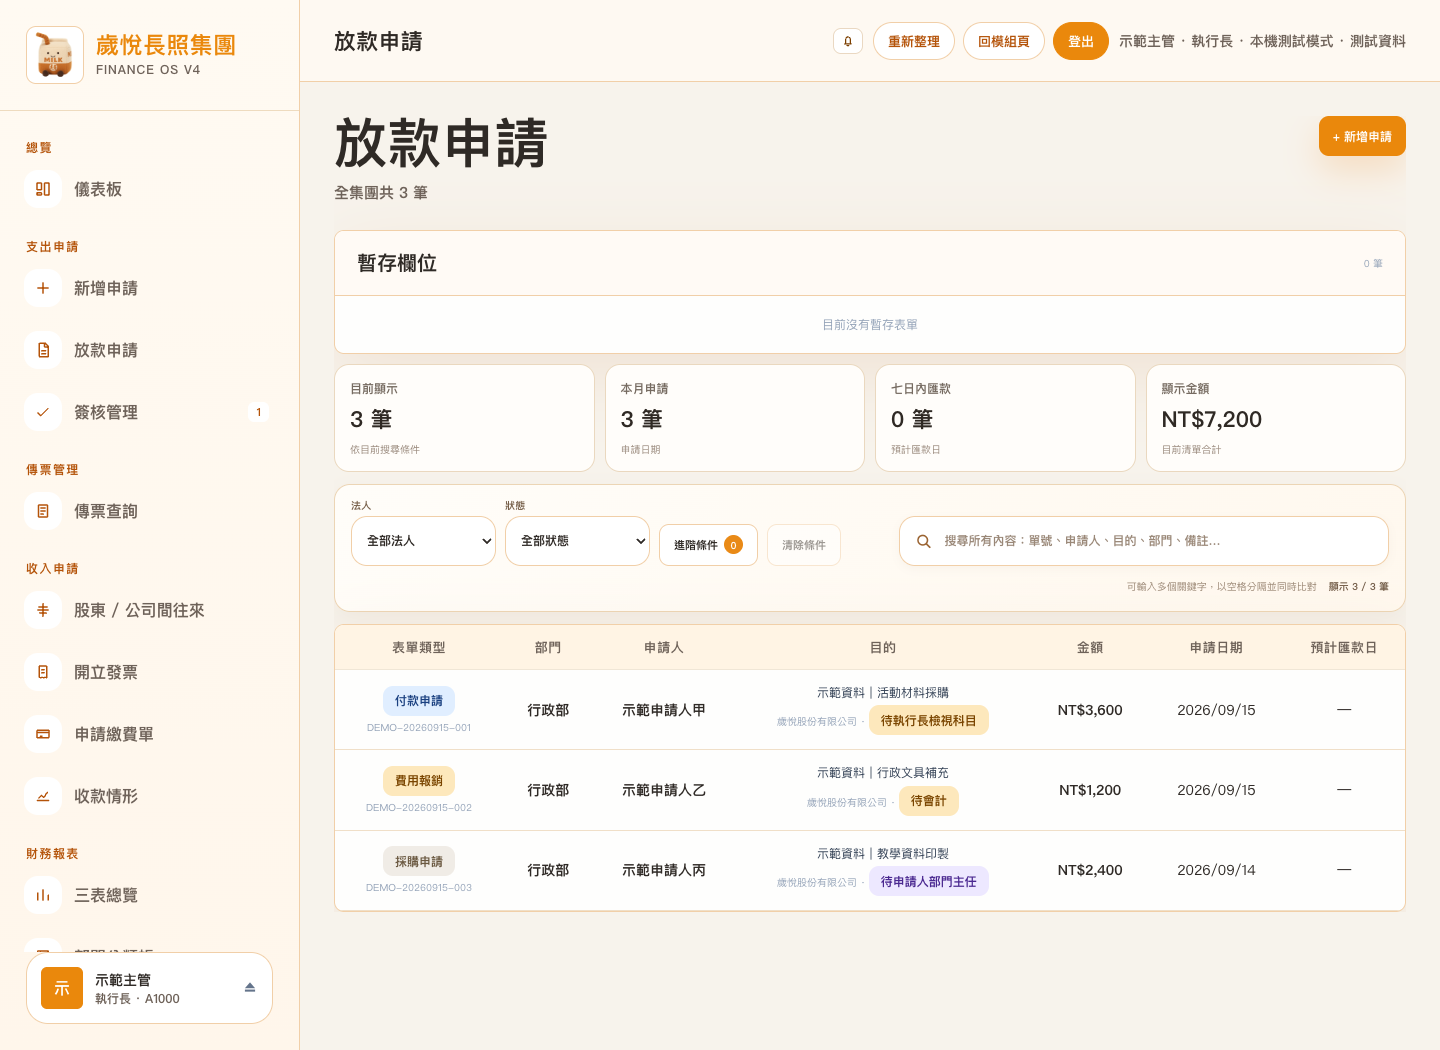The height and width of the screenshot is (1050, 1440).
Task: Click form number DEMO-20260915-002
Action: pyautogui.click(x=419, y=808)
